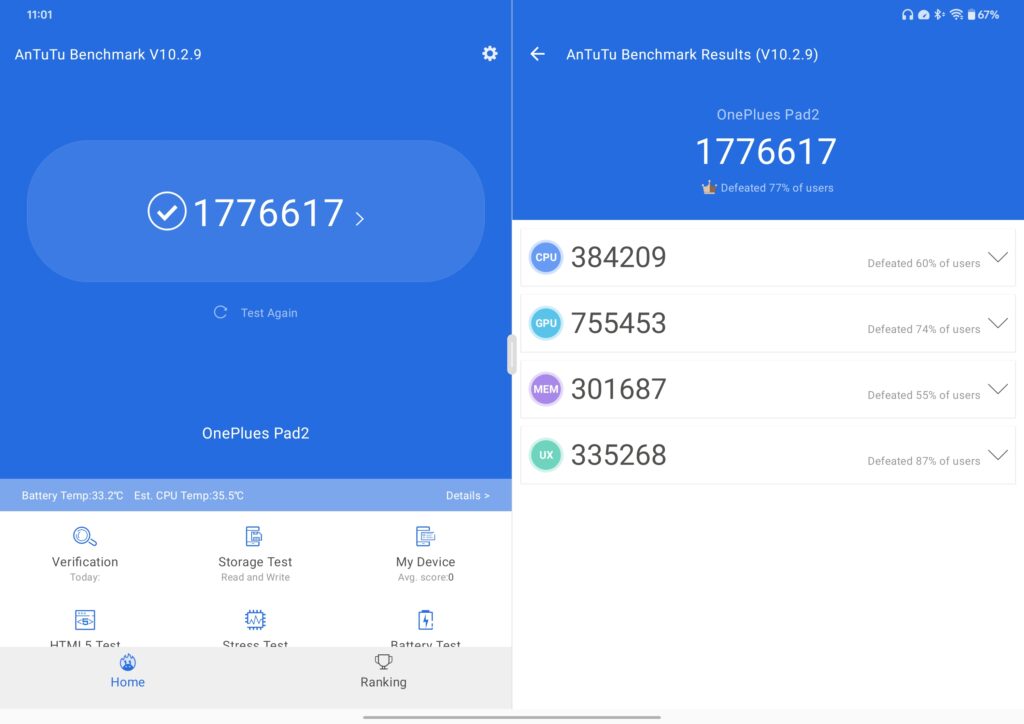Select the Verification label
Viewport: 1024px width, 724px height.
point(85,561)
